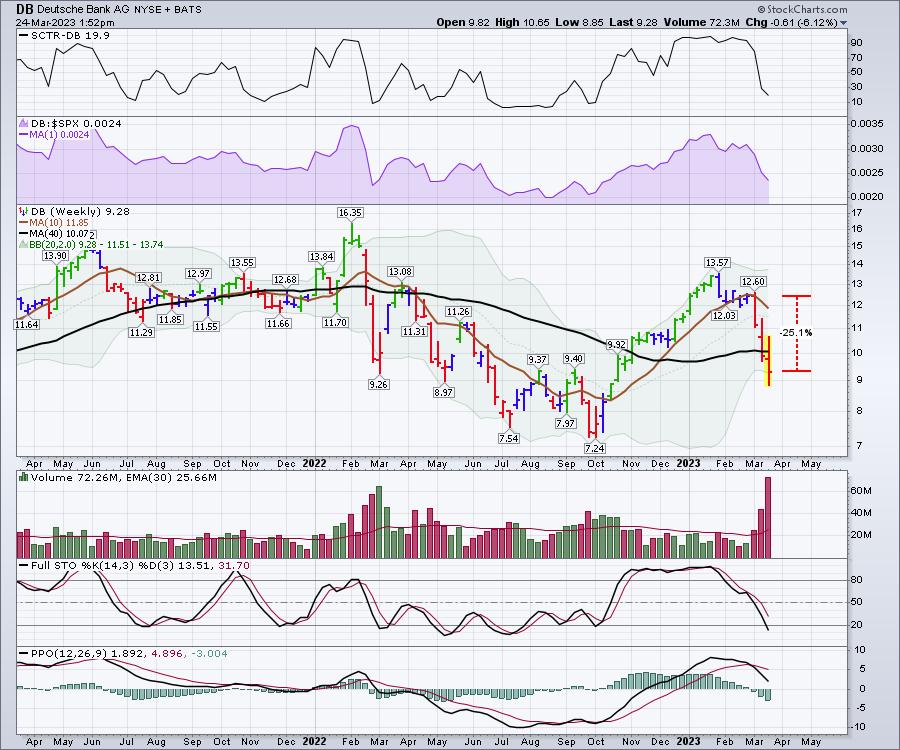Click the 24-Mar-2023 1:52pm timestamp
Screen dimensions: 900x750
(x=65, y=23)
